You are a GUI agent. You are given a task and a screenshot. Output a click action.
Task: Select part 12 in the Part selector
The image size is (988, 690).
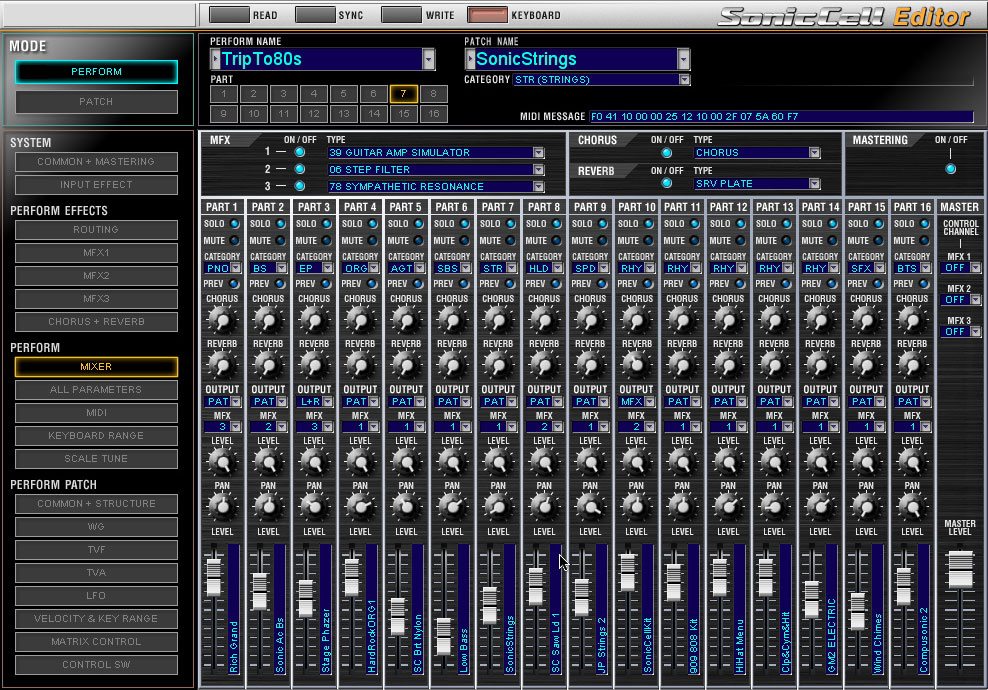coord(313,113)
